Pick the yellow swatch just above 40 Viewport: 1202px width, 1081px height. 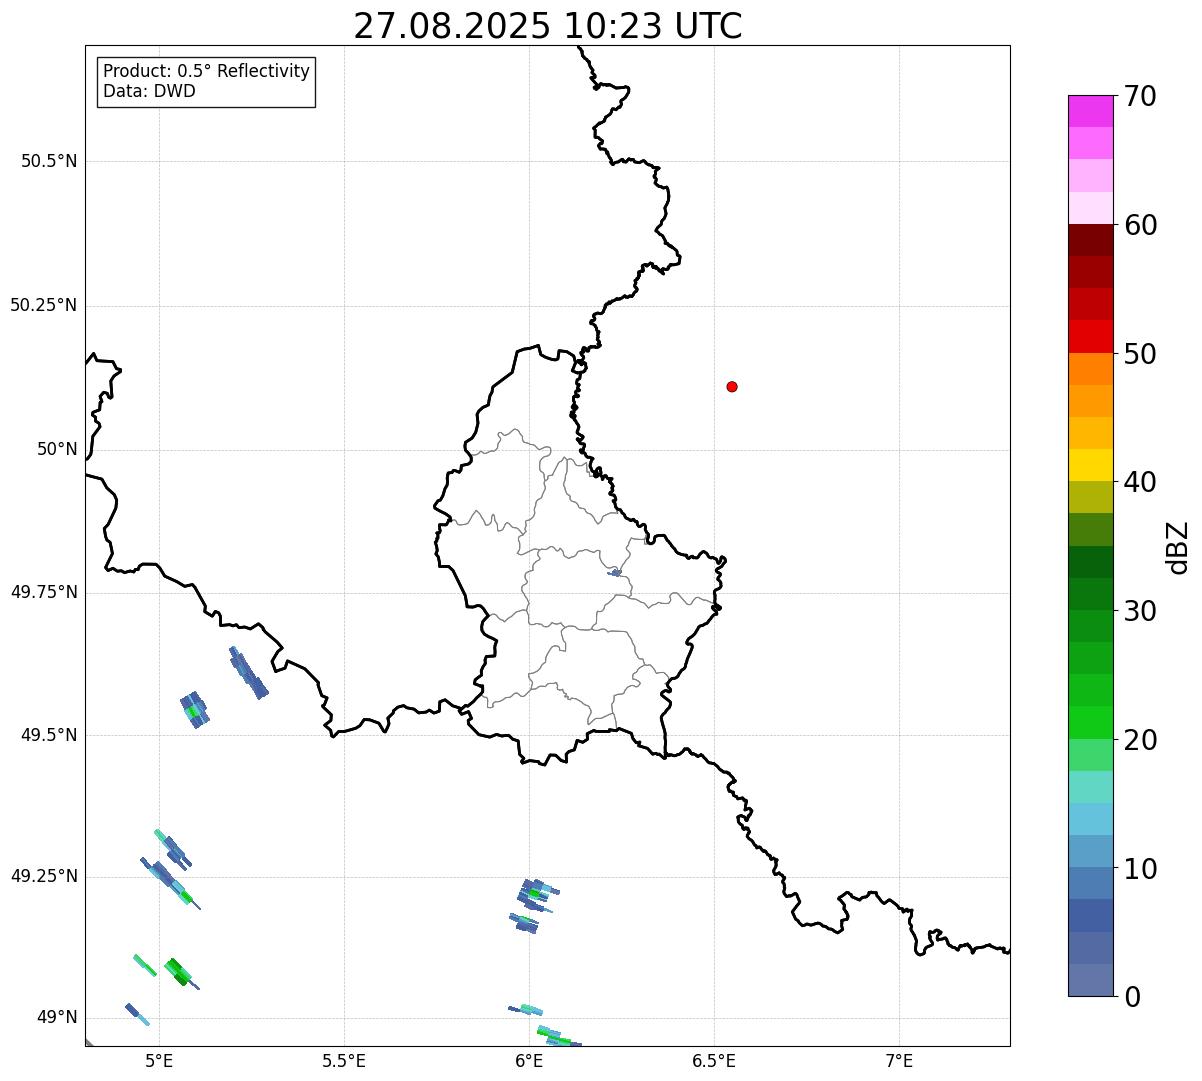coord(1091,465)
